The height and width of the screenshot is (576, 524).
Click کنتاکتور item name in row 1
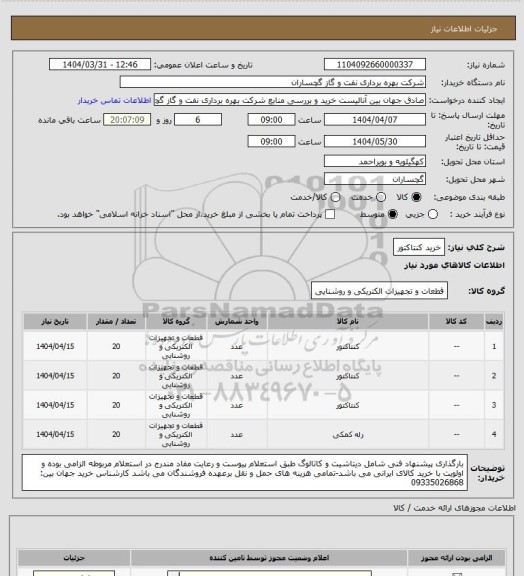[348, 346]
